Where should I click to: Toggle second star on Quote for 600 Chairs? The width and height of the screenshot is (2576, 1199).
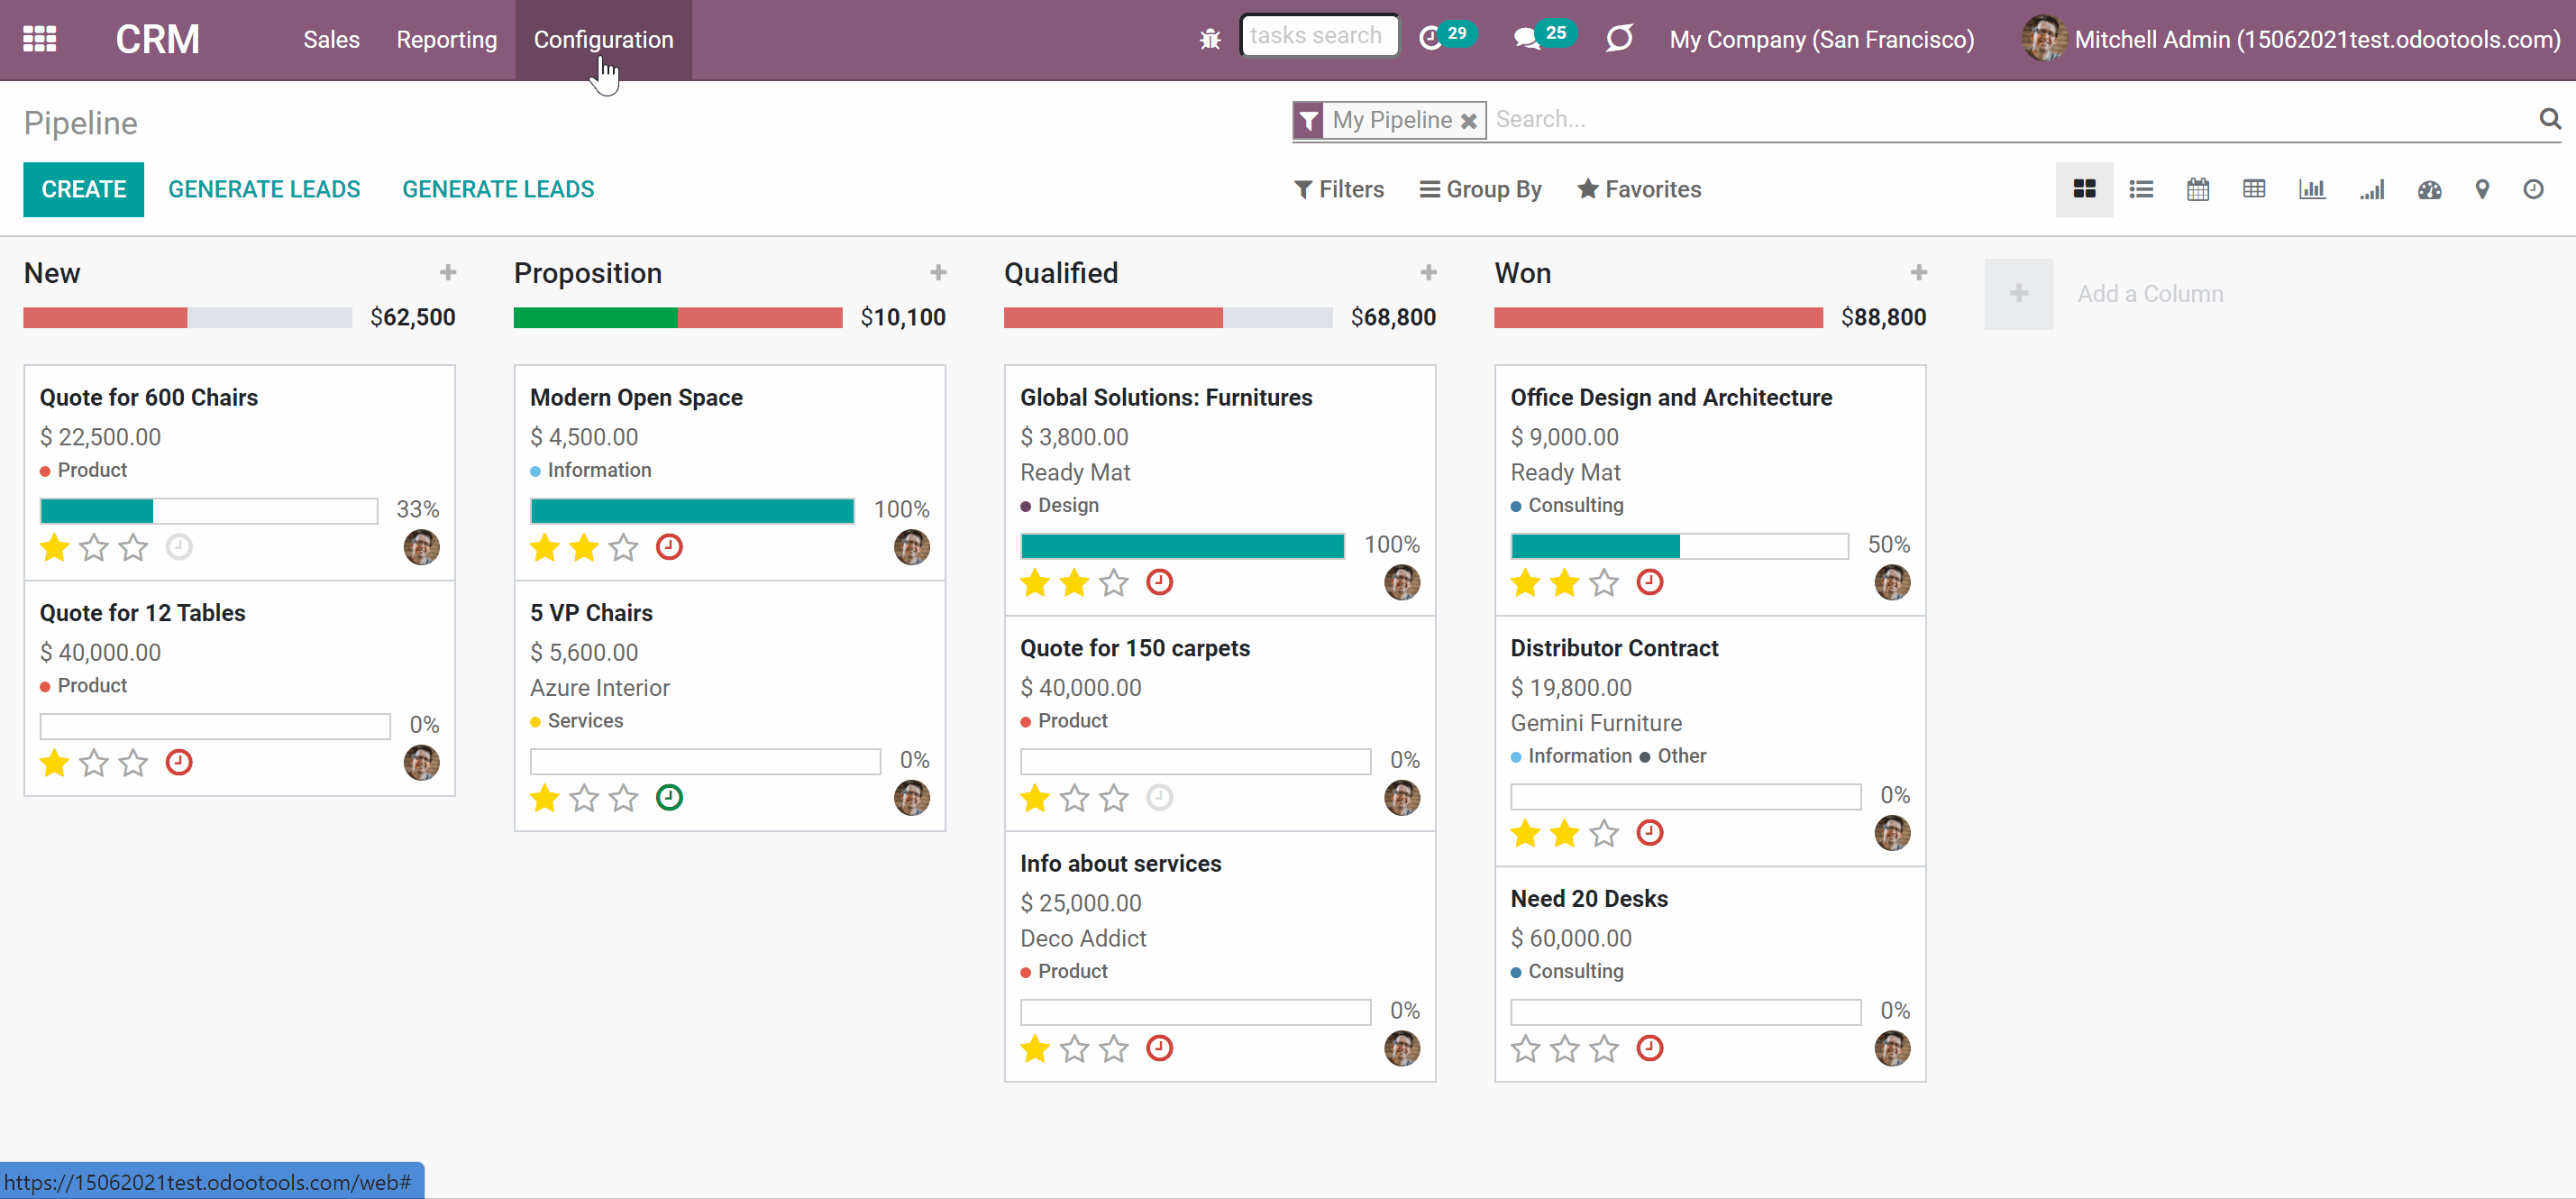(93, 547)
